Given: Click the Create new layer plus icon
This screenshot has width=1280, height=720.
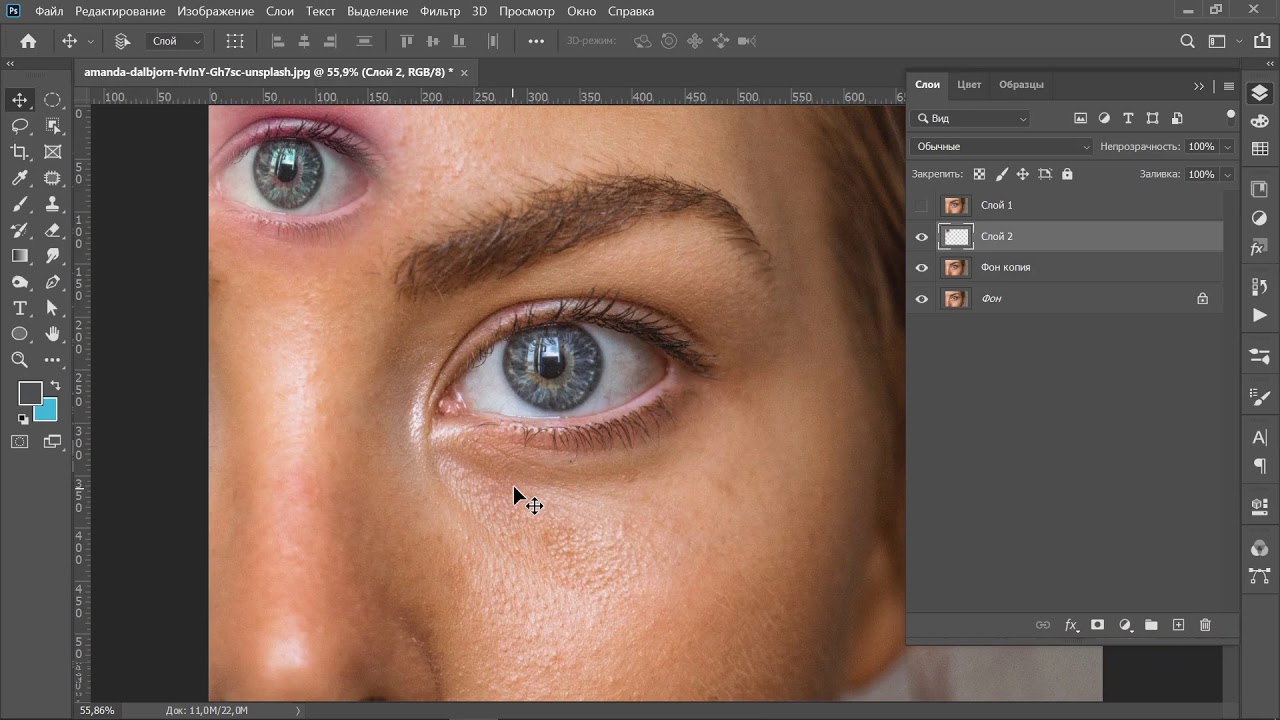Looking at the screenshot, I should coord(1178,625).
